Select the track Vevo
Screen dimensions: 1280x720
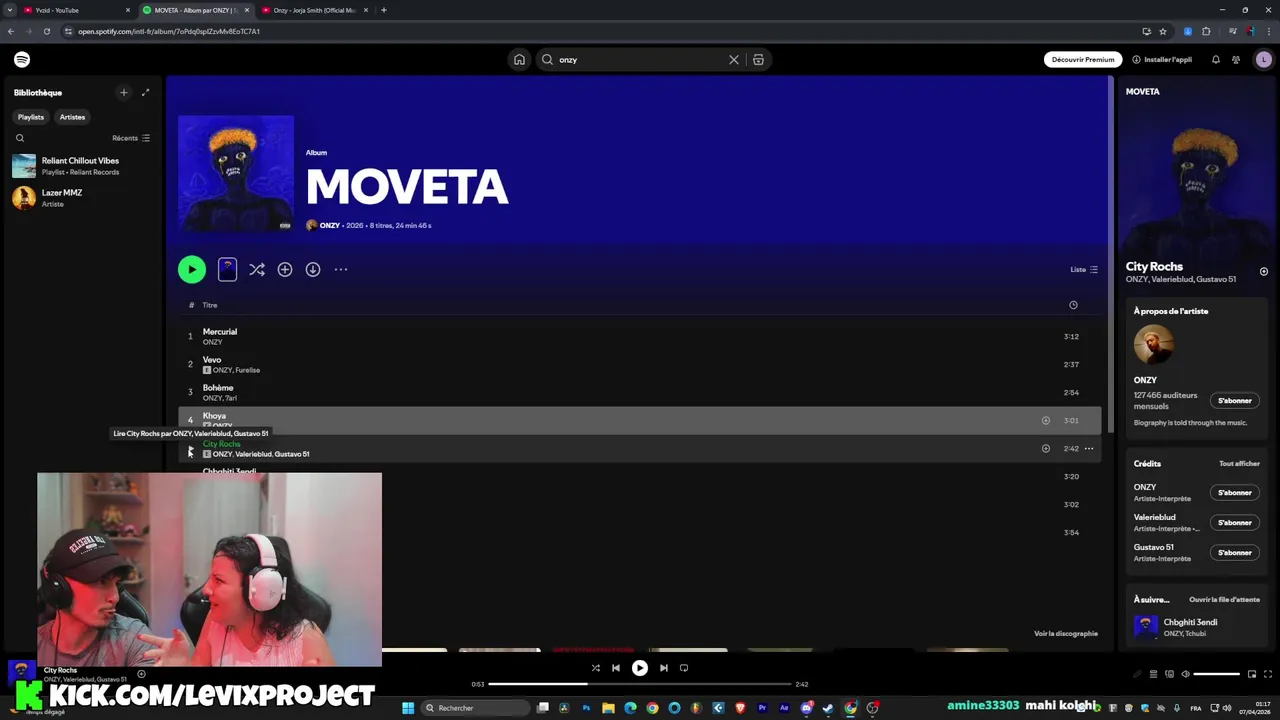point(640,365)
